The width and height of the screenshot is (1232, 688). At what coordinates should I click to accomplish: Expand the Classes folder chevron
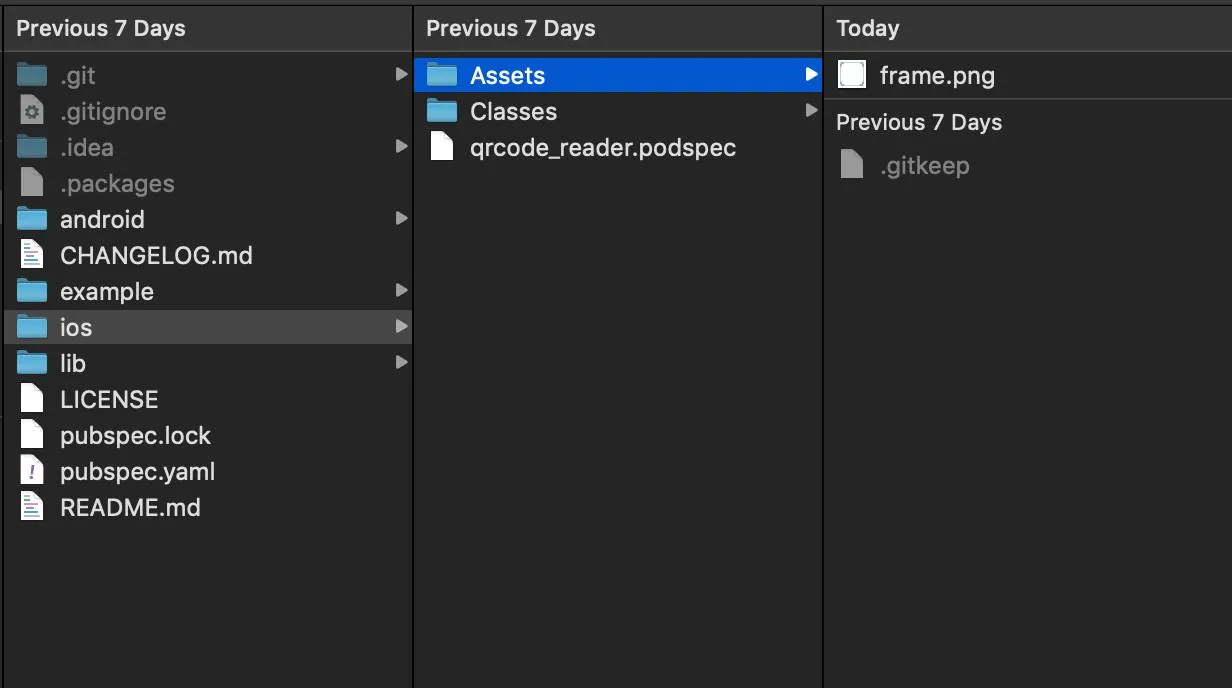(811, 111)
